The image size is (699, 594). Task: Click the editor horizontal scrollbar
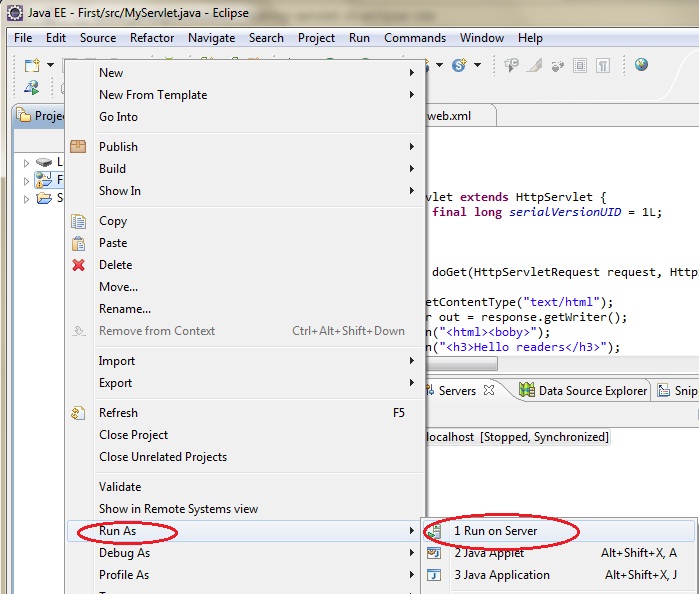click(461, 365)
